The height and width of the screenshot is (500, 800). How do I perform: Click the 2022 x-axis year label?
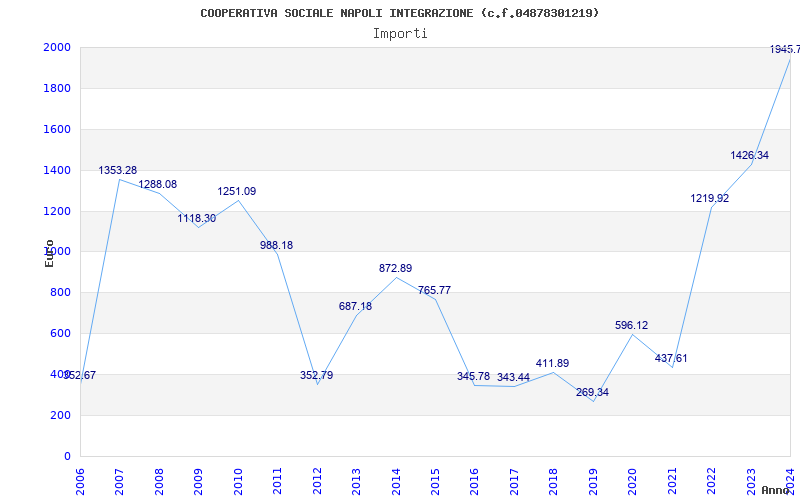pyautogui.click(x=712, y=481)
